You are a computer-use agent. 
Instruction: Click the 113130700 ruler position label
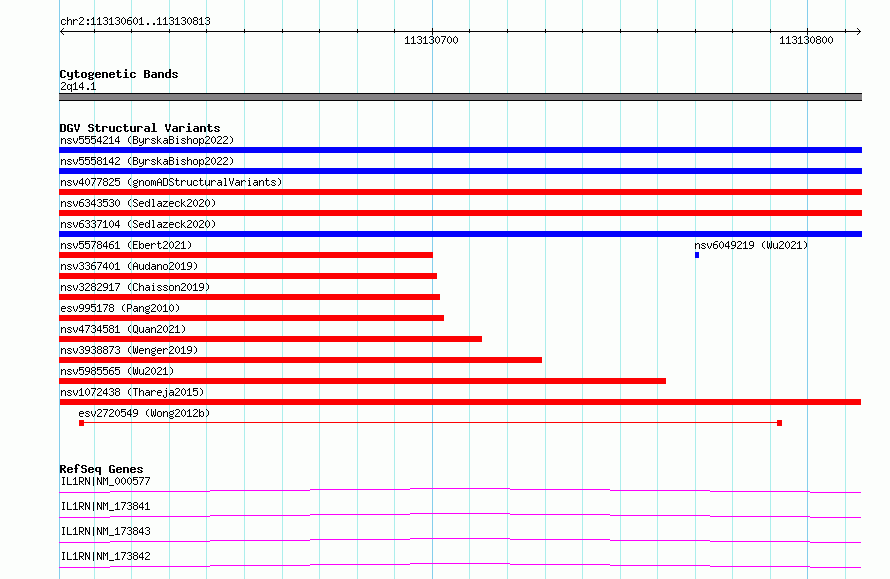(431, 40)
